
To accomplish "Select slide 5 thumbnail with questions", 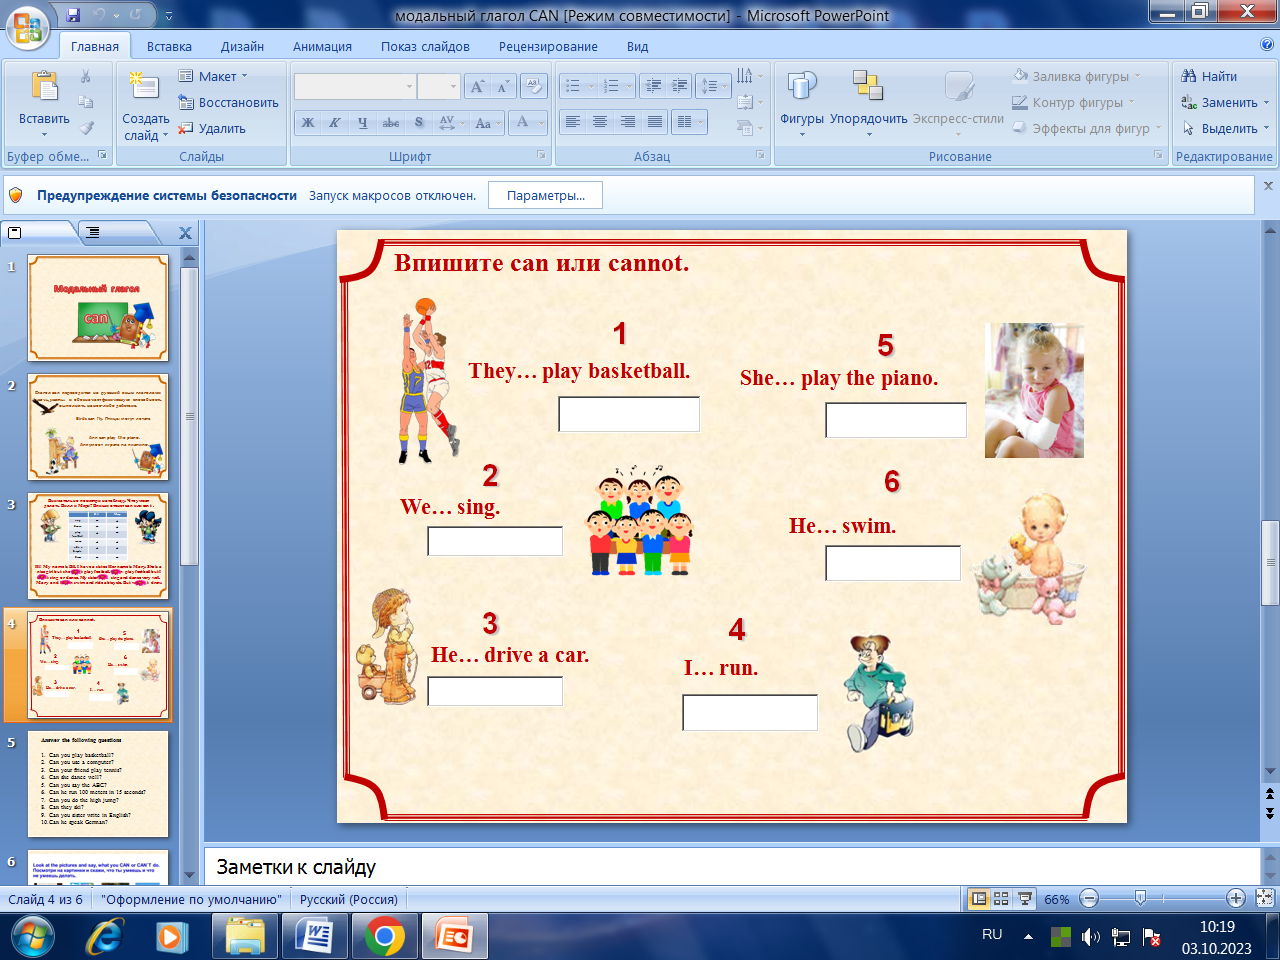I will coord(98,784).
